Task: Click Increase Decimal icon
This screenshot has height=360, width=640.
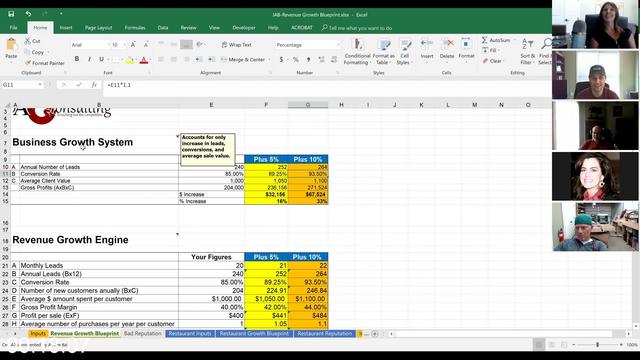Action: [x=321, y=60]
